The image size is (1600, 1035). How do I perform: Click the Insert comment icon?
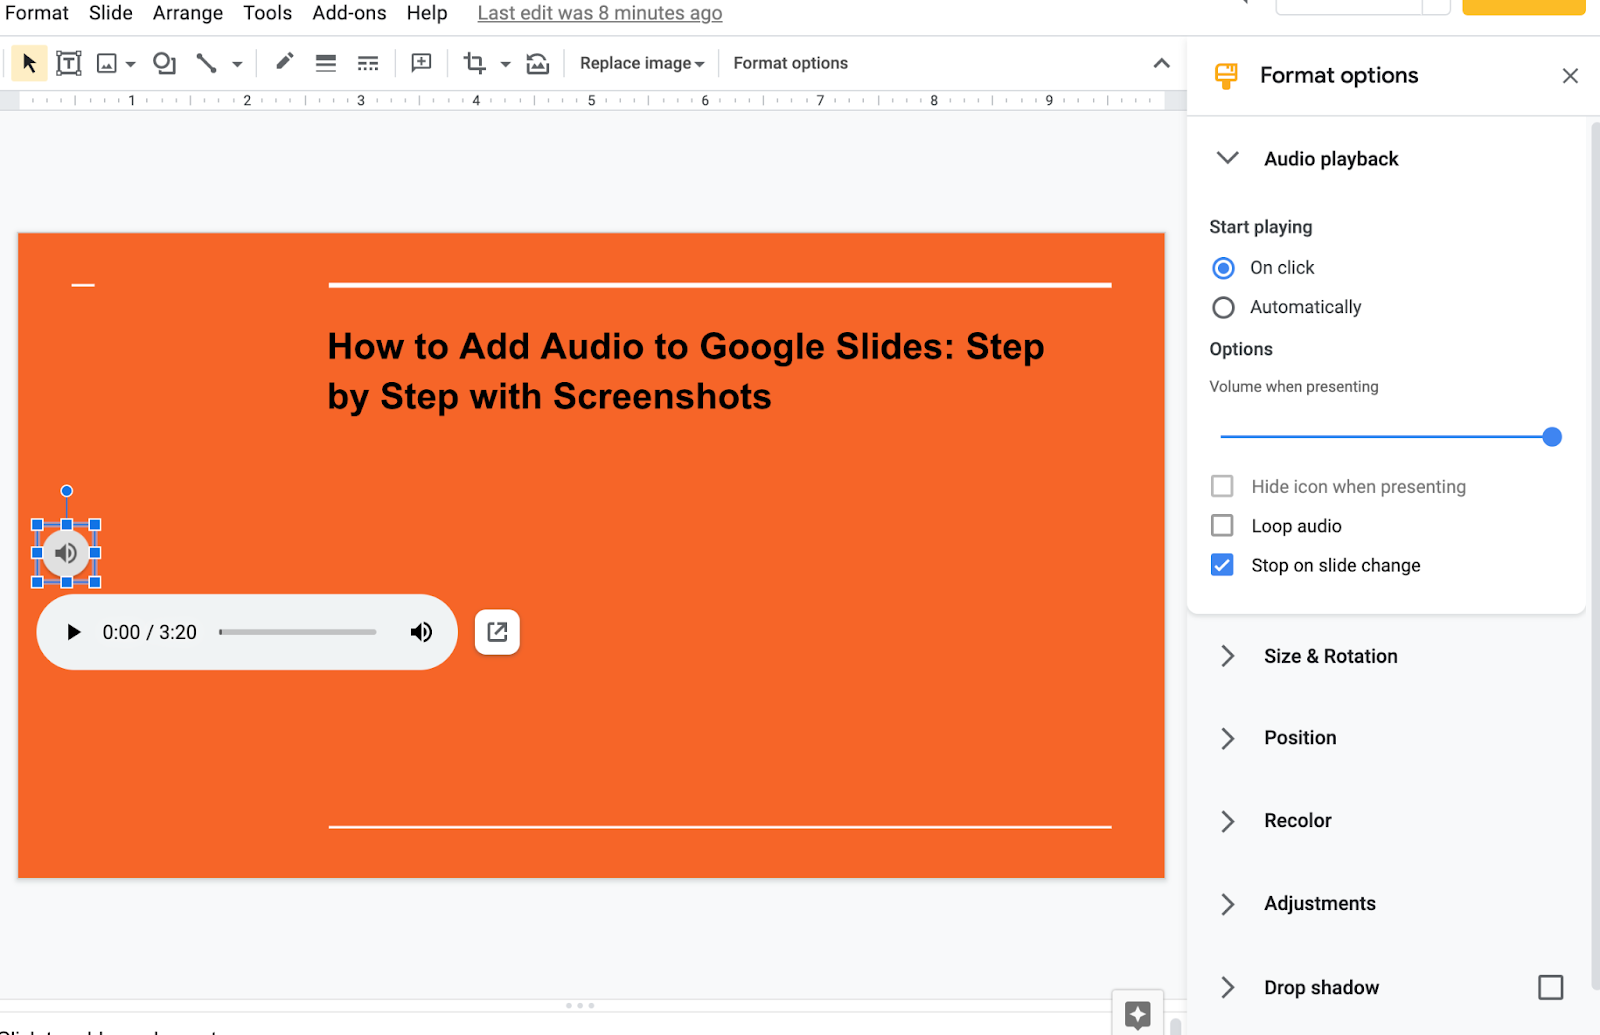(421, 62)
